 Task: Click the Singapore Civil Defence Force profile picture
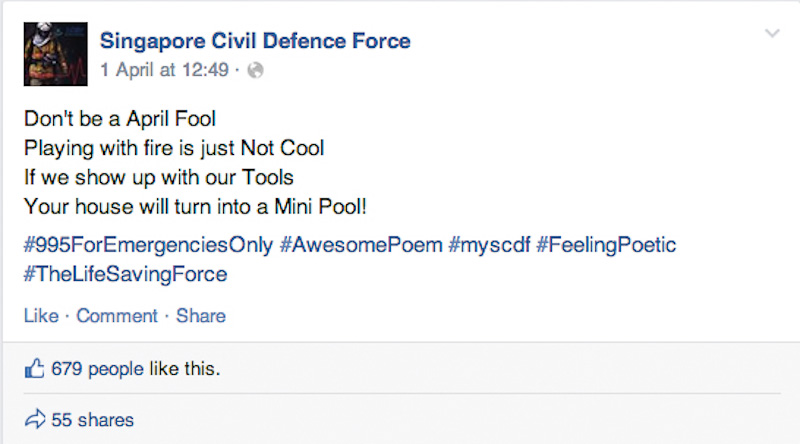[56, 54]
